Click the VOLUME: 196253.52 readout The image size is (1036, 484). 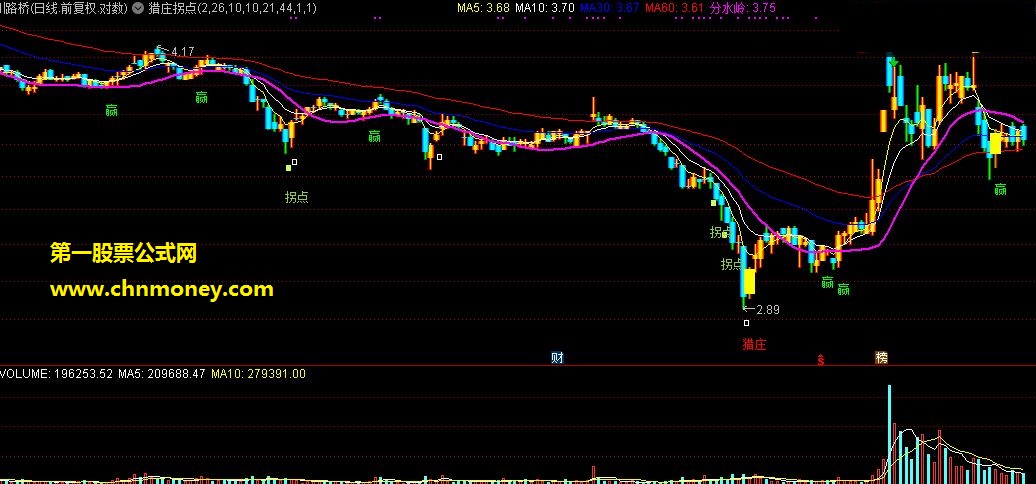pyautogui.click(x=57, y=374)
